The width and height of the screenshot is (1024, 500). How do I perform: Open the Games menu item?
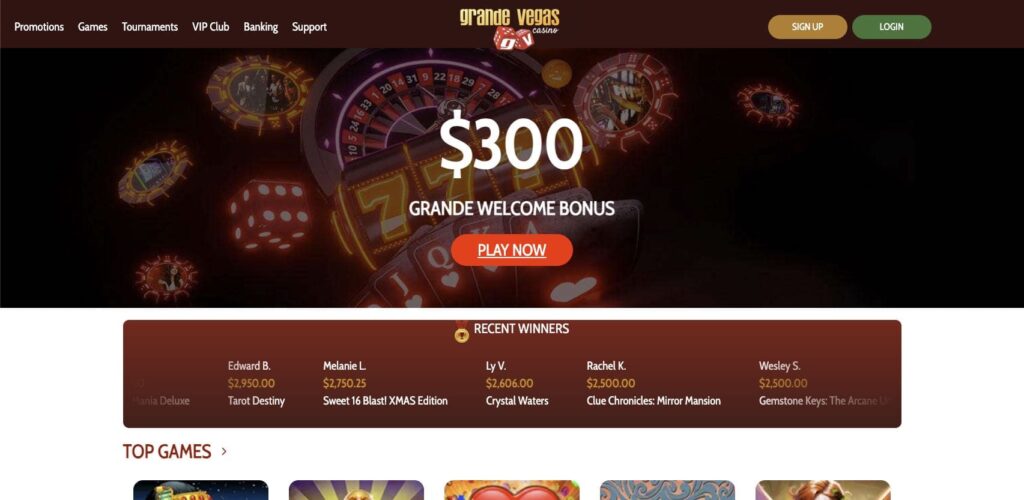[93, 27]
